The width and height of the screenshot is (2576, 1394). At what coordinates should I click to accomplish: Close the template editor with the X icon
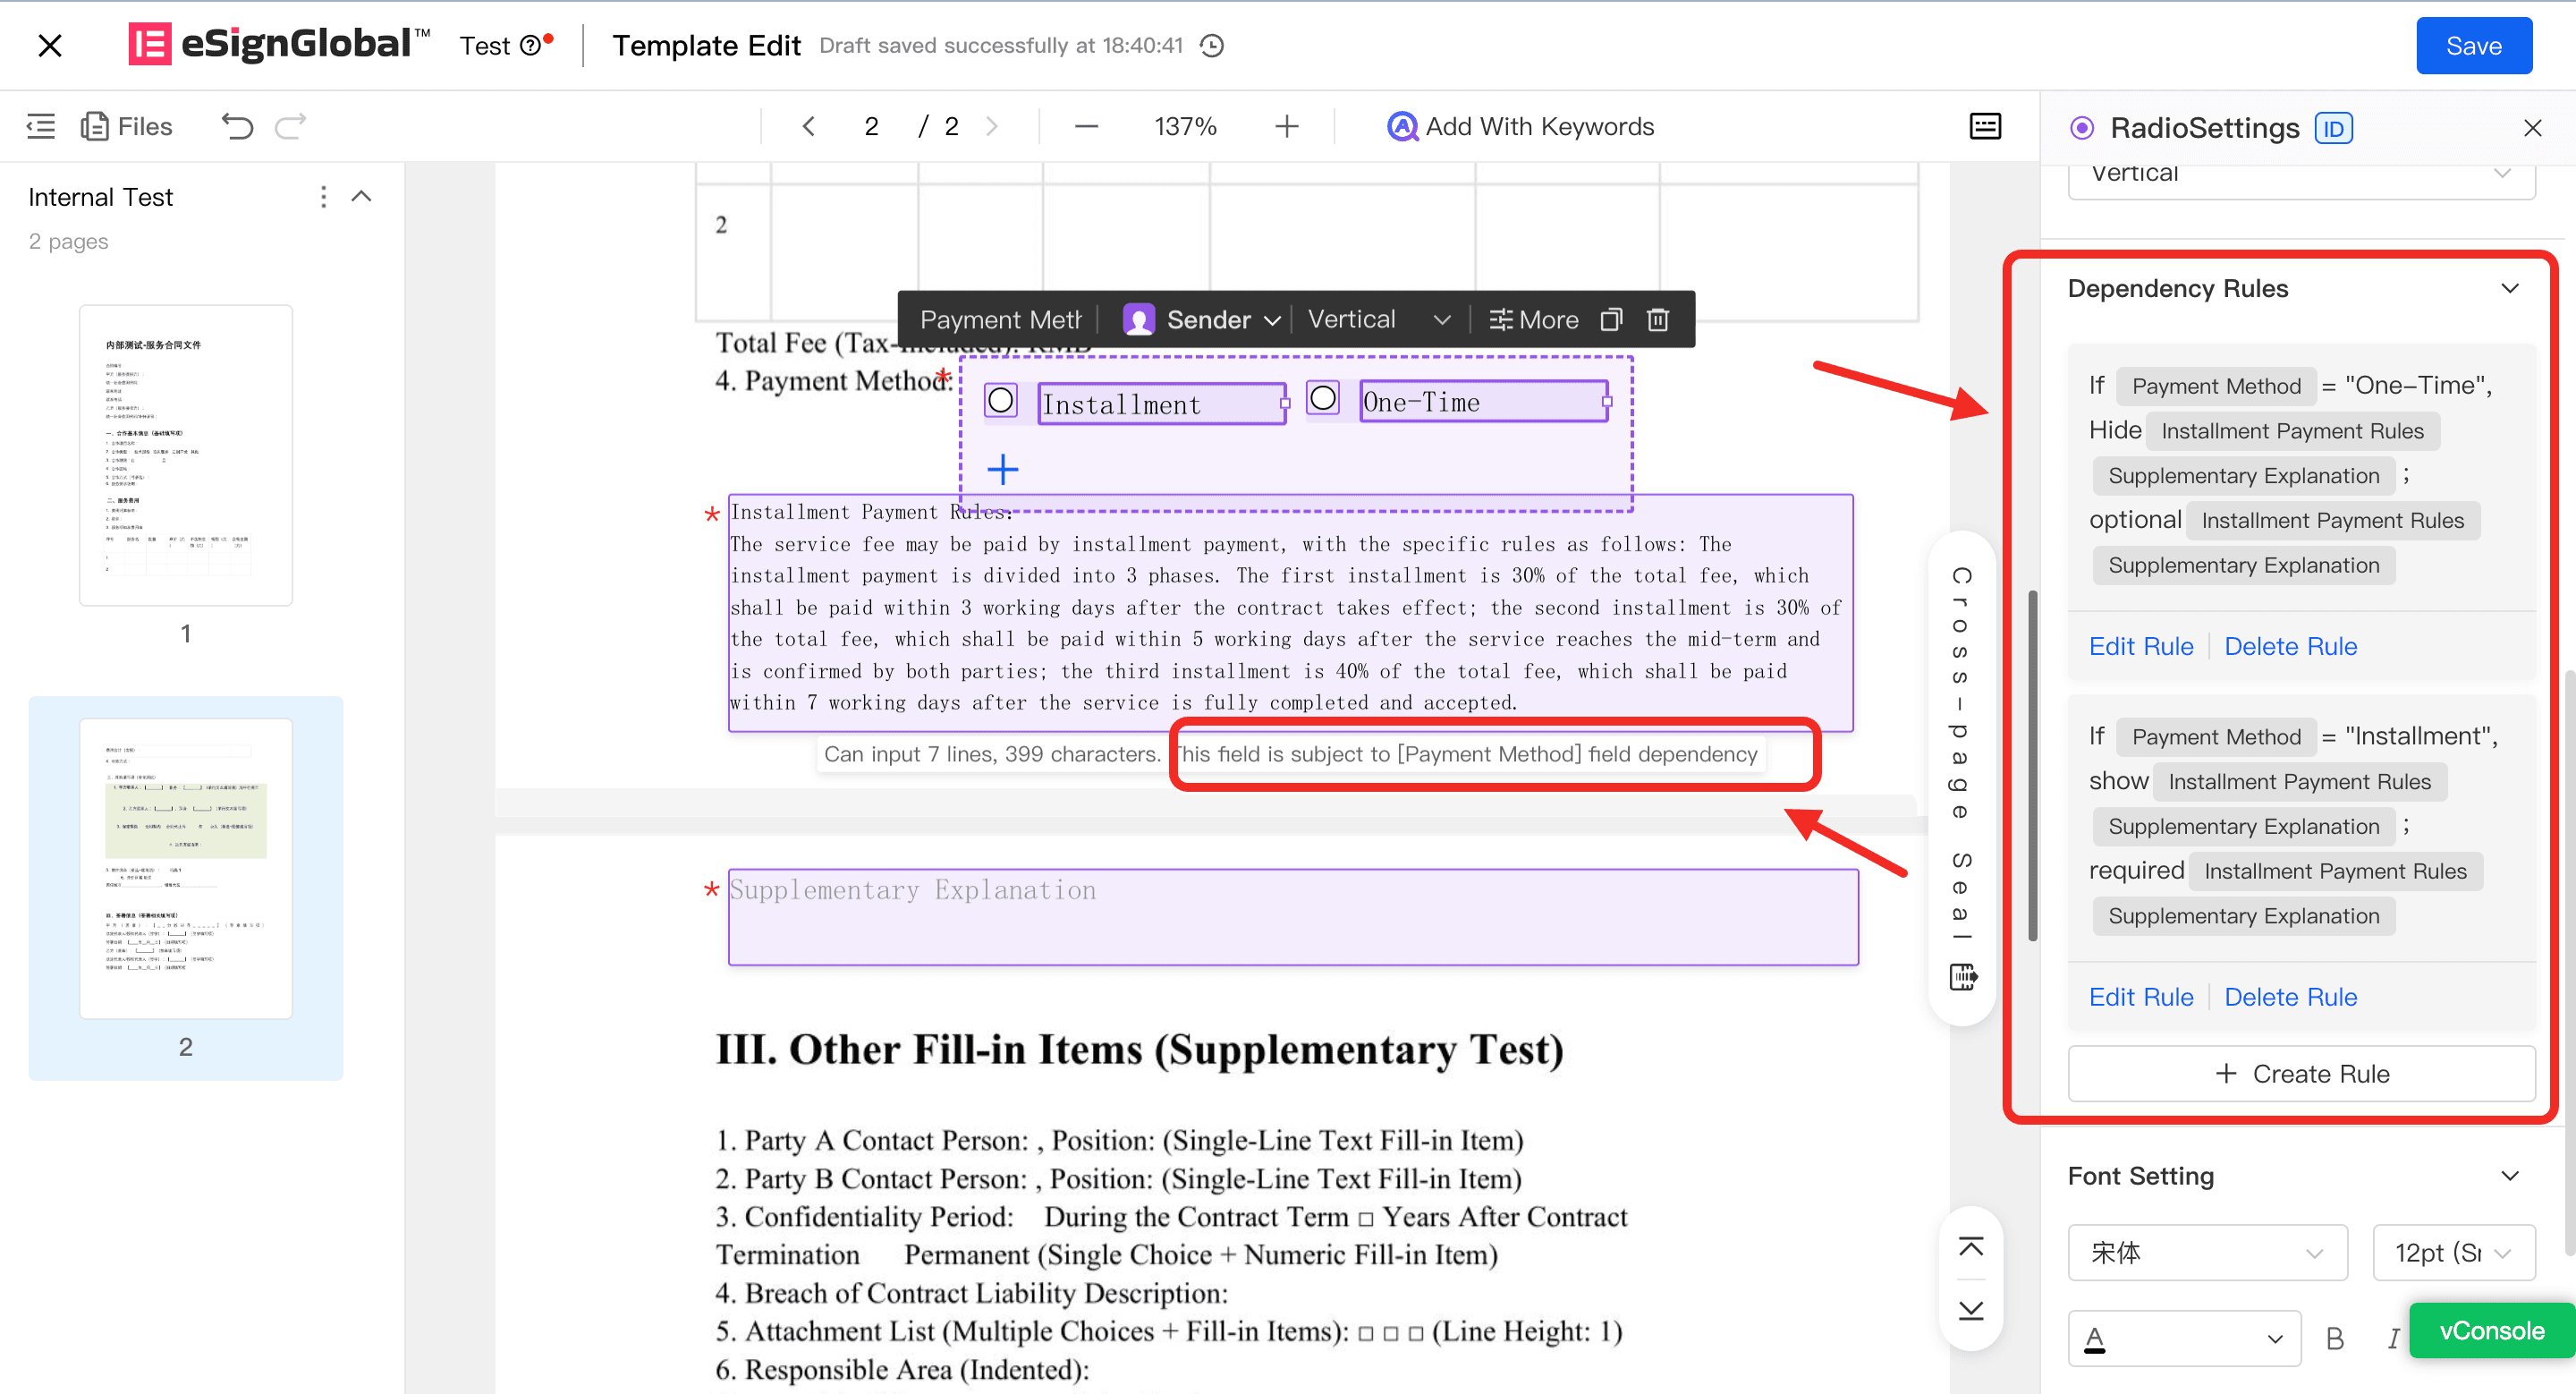click(50, 46)
